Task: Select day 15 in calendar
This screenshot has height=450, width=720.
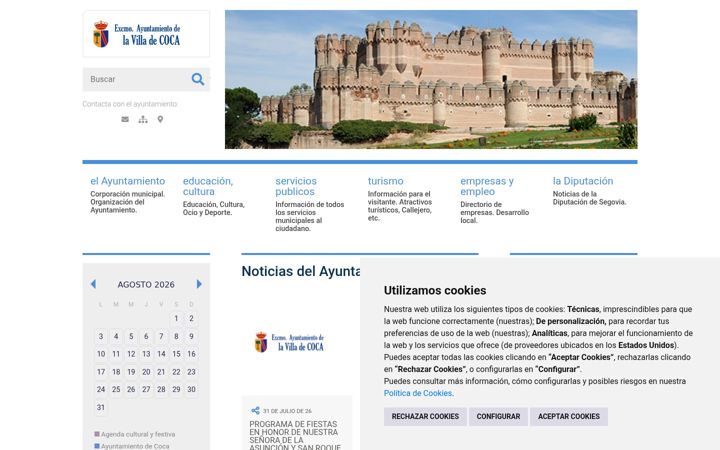Action: [176, 354]
